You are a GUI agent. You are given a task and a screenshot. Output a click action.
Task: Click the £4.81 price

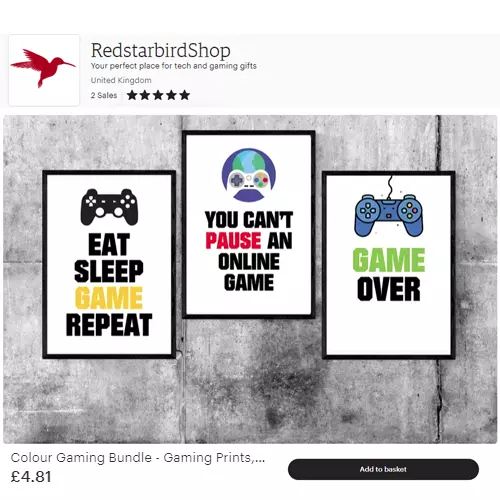(31, 477)
